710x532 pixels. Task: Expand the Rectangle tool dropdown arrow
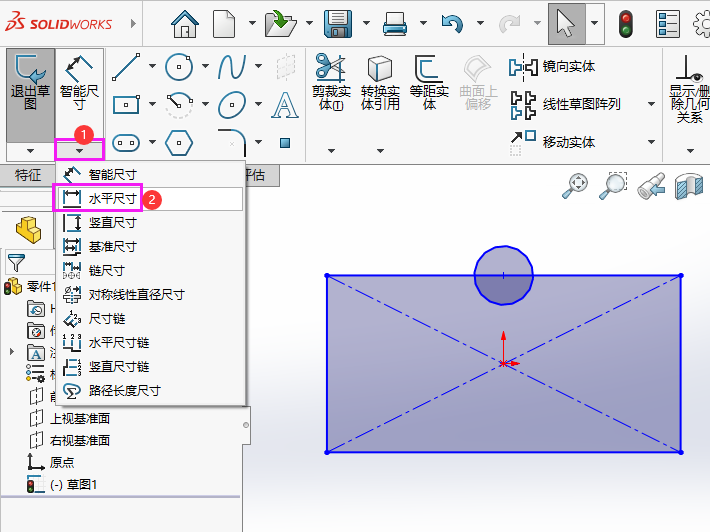(x=153, y=104)
